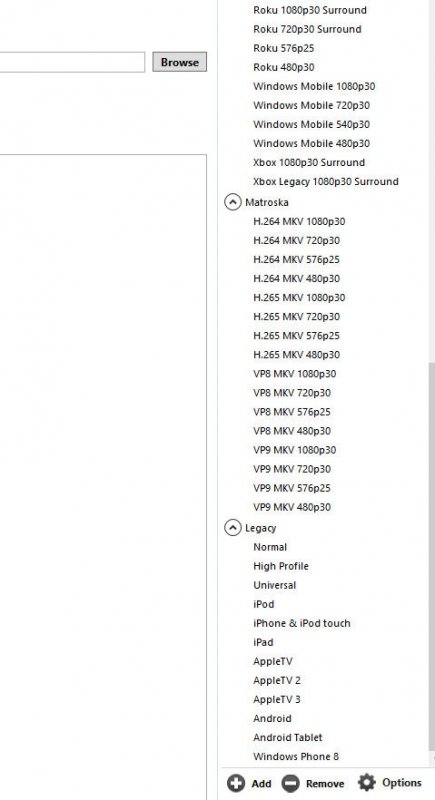Select the H.264 MKV 1080p30 preset
The width and height of the screenshot is (435, 800).
click(x=299, y=221)
